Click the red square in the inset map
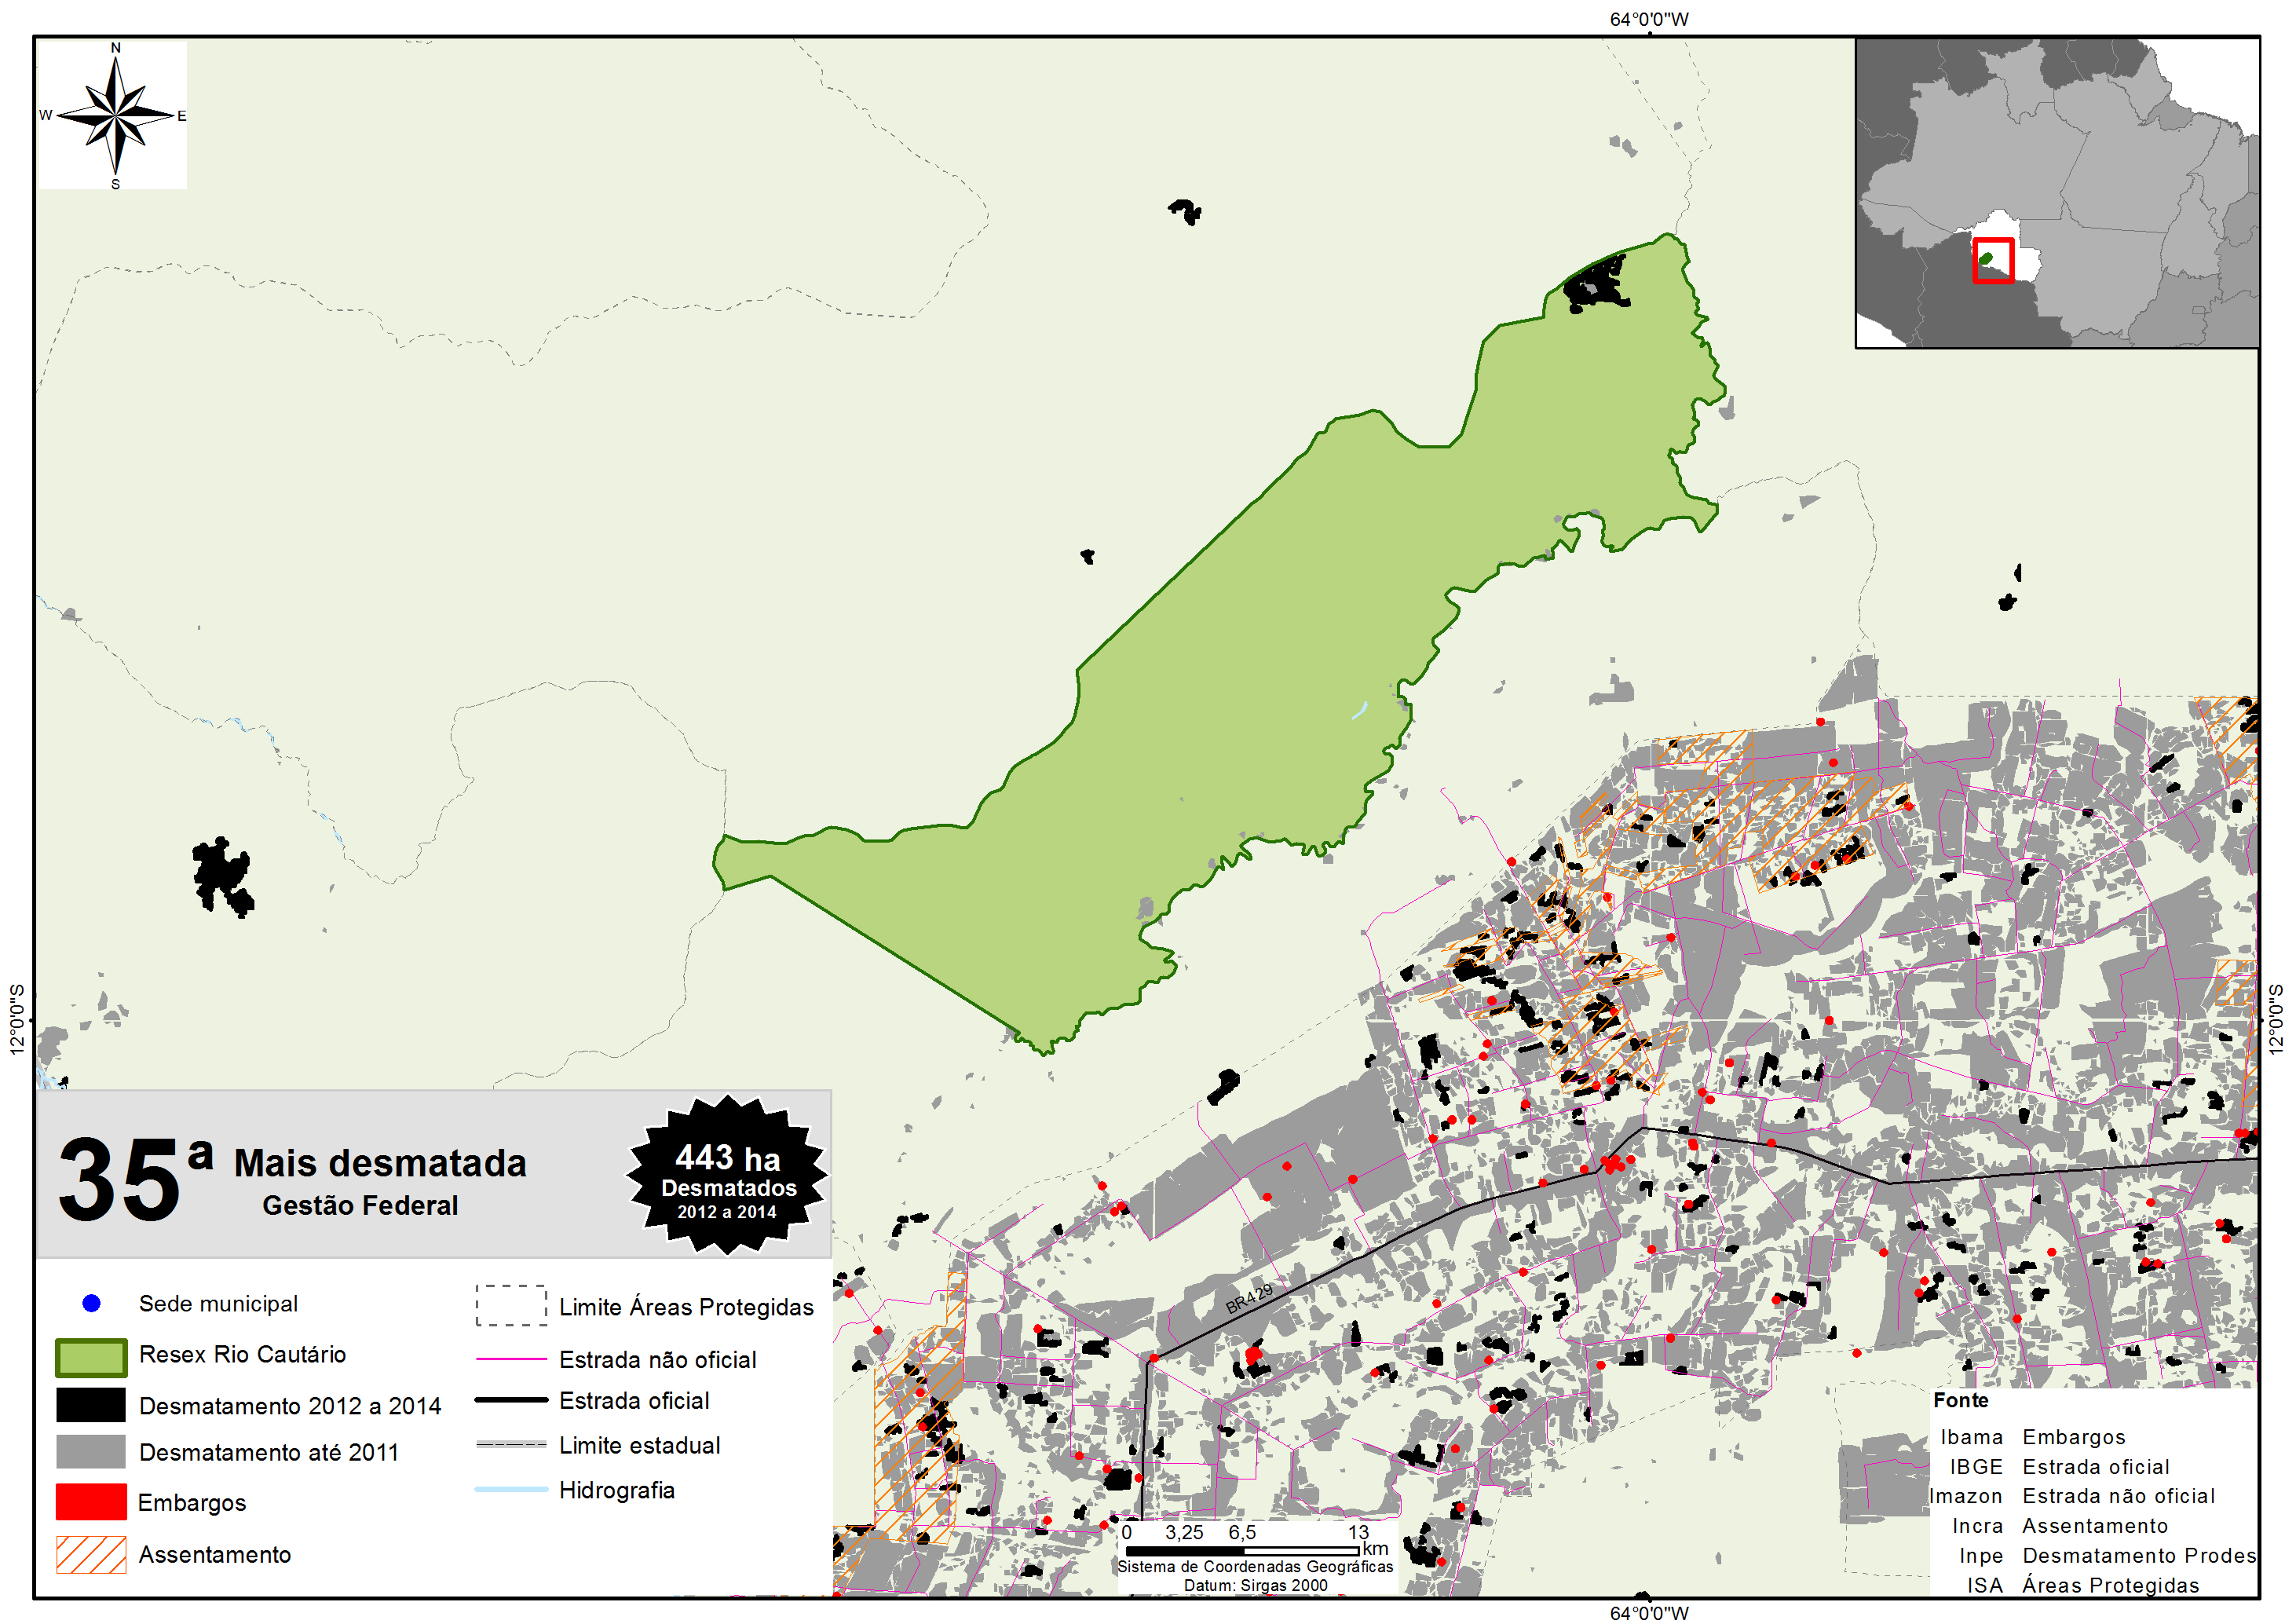Screen dimensions: 2296x1624 [x=1993, y=261]
